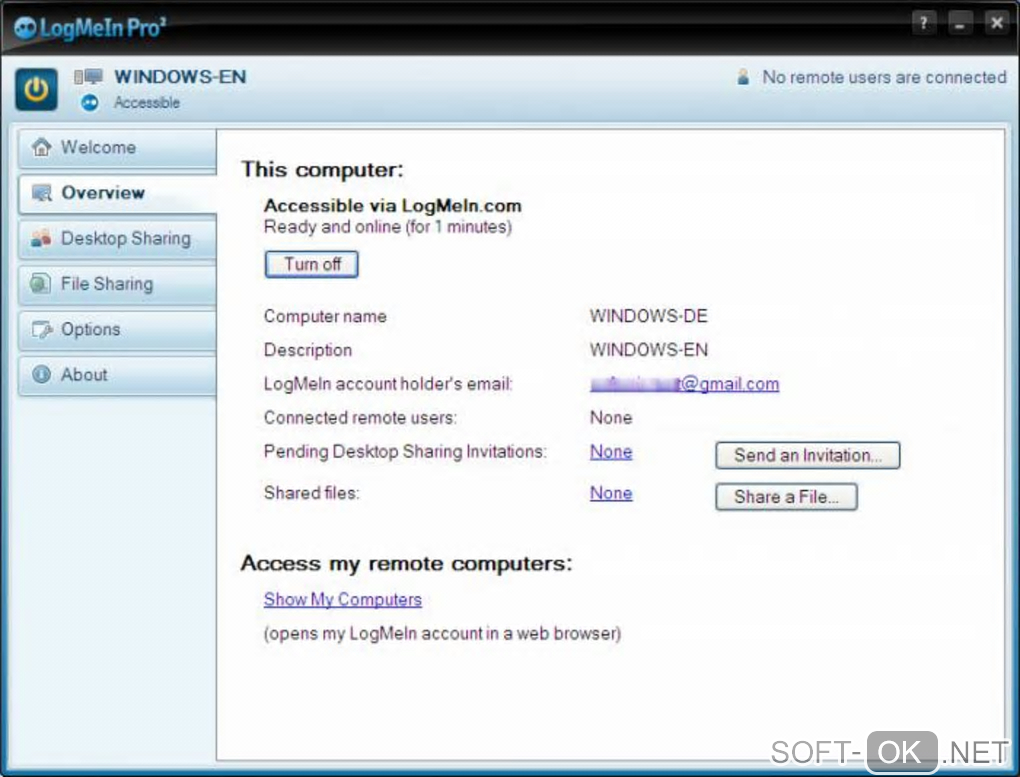Viewport: 1020px width, 777px height.
Task: Click the File Sharing globe icon
Action: (40, 284)
